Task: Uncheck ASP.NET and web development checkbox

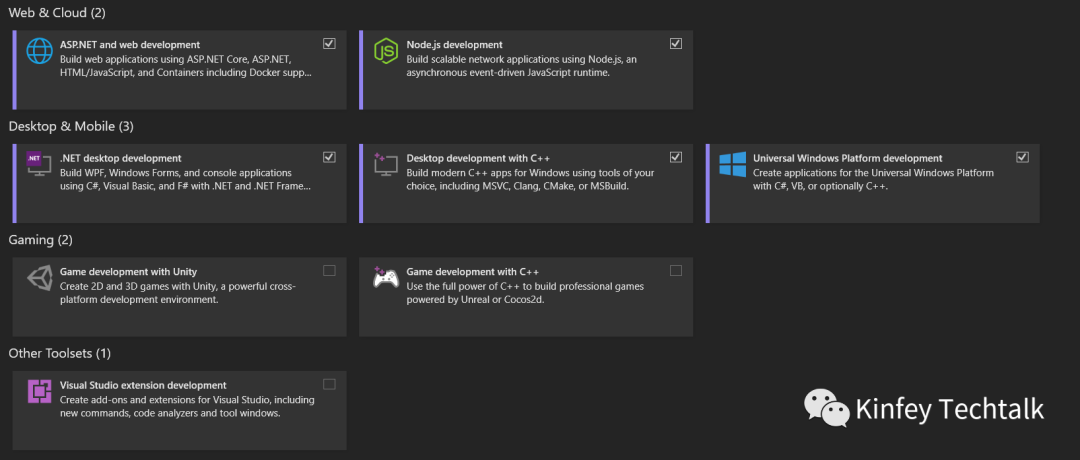Action: pyautogui.click(x=329, y=43)
